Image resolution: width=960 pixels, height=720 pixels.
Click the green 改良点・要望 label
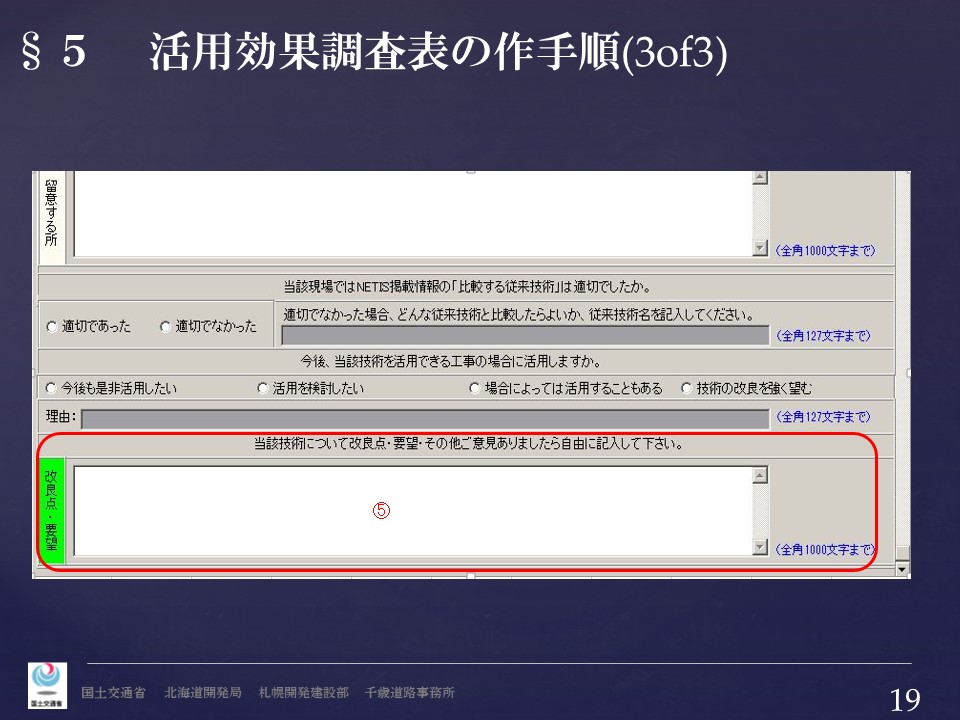(x=52, y=510)
